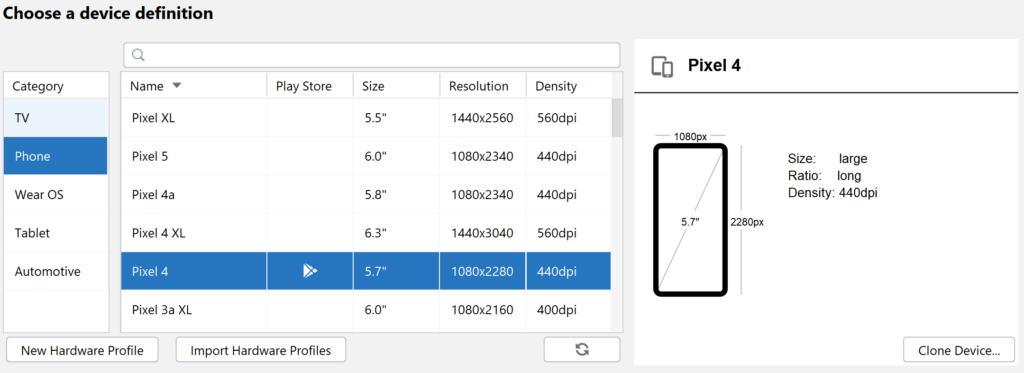Click the 1440x2560 resolution cell

click(483, 118)
